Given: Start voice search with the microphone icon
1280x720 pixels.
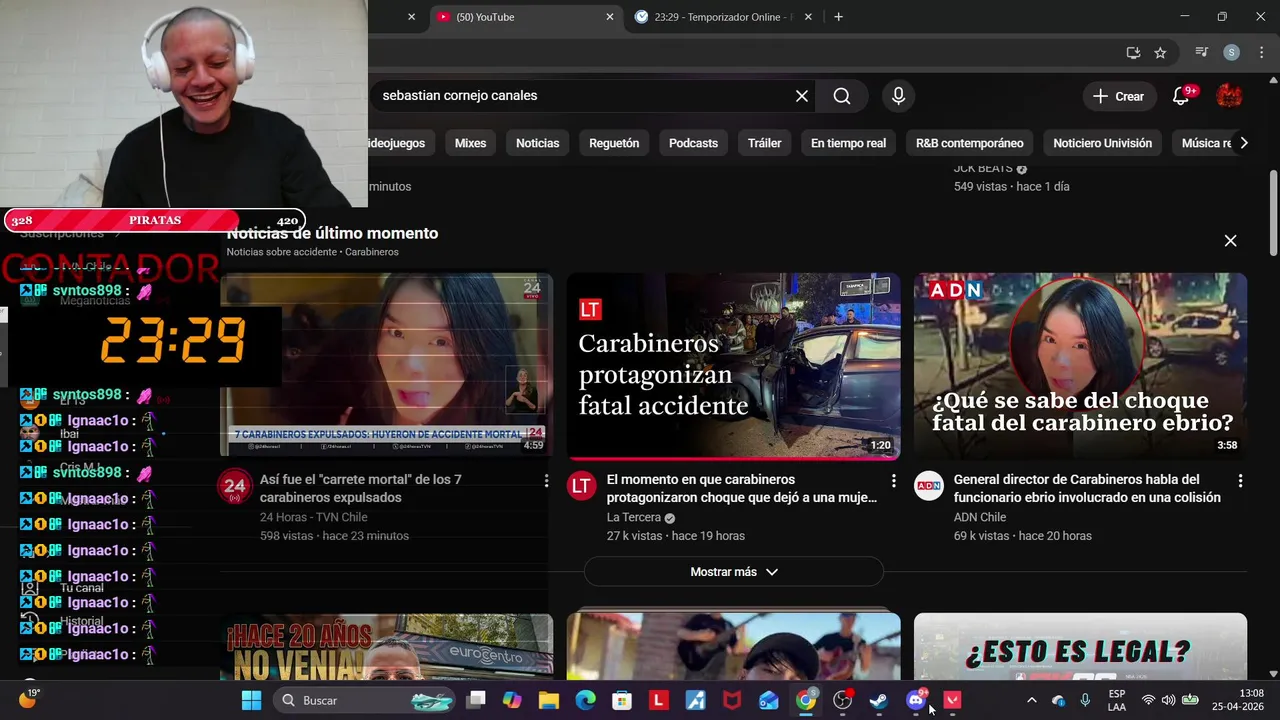Looking at the screenshot, I should [x=898, y=96].
